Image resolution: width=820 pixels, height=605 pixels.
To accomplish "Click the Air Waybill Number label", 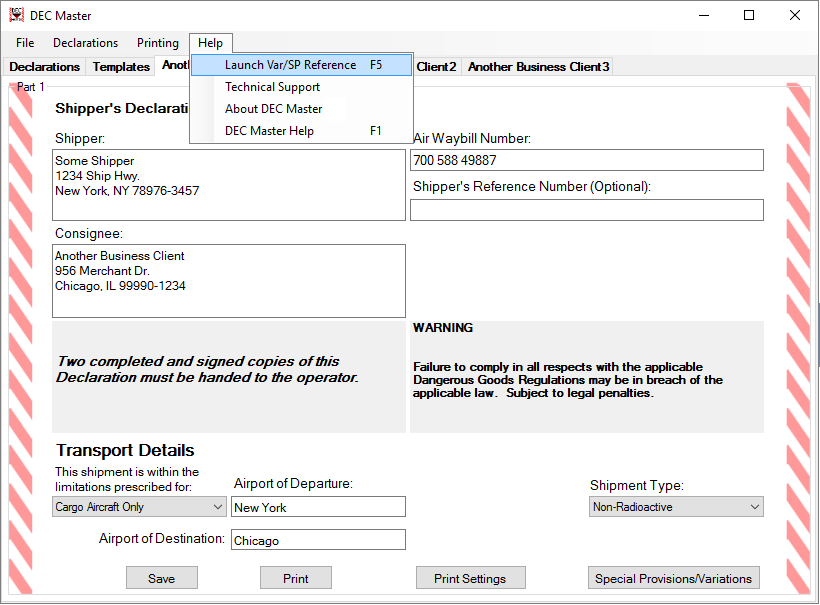I will coord(472,139).
